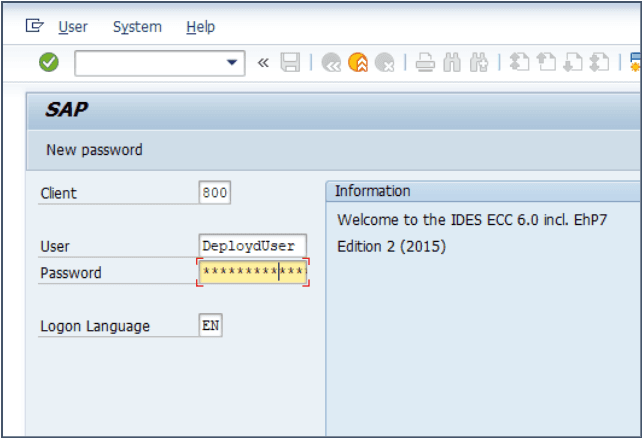Click the Cancel icon with x
This screenshot has width=642, height=438.
point(384,63)
